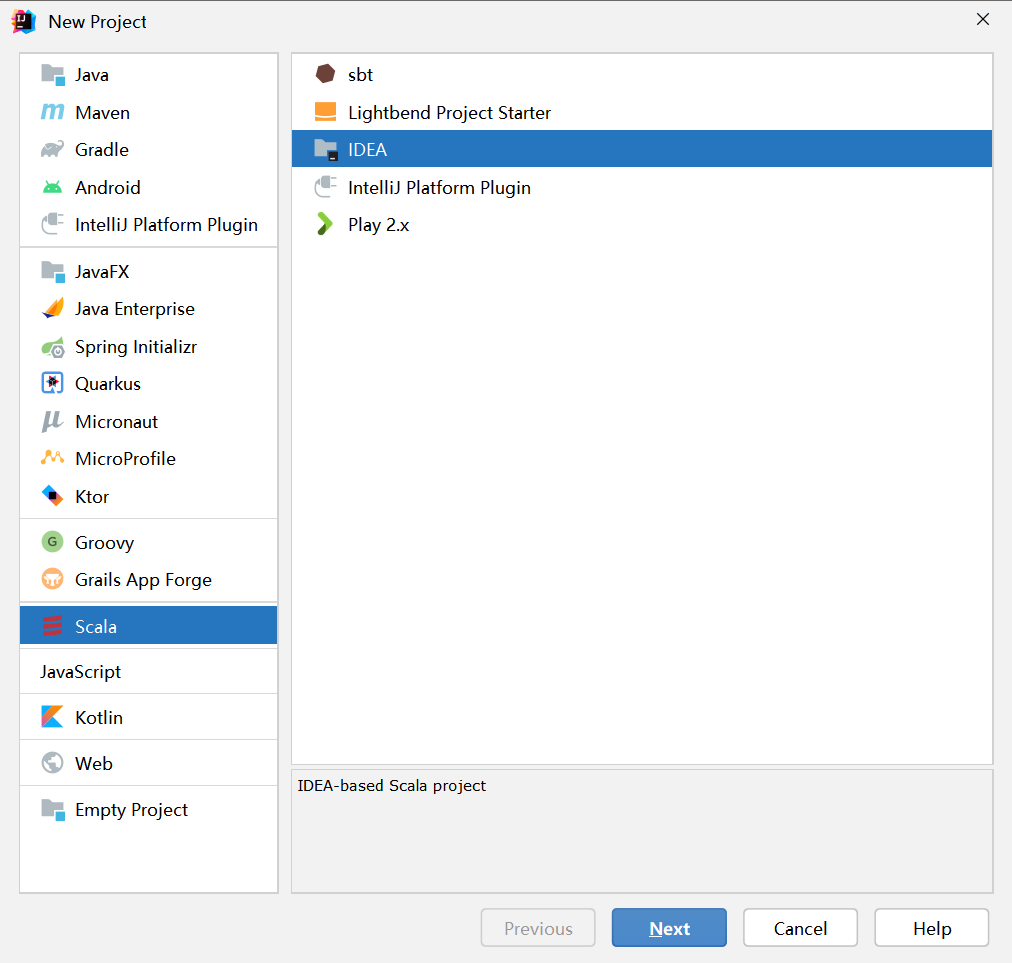
Task: Pick "IDEA" label in Scala options
Action: click(x=368, y=150)
